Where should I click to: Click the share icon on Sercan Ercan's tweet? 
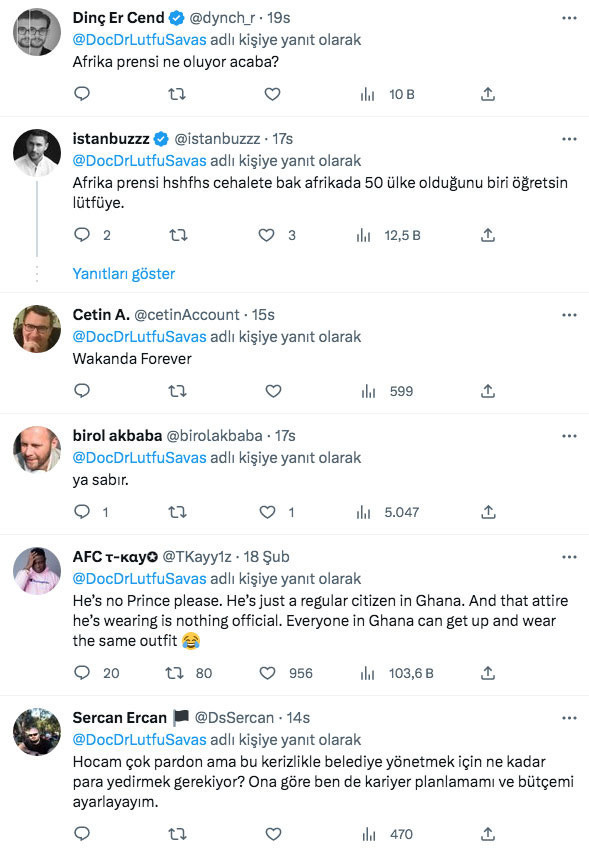pyautogui.click(x=487, y=833)
